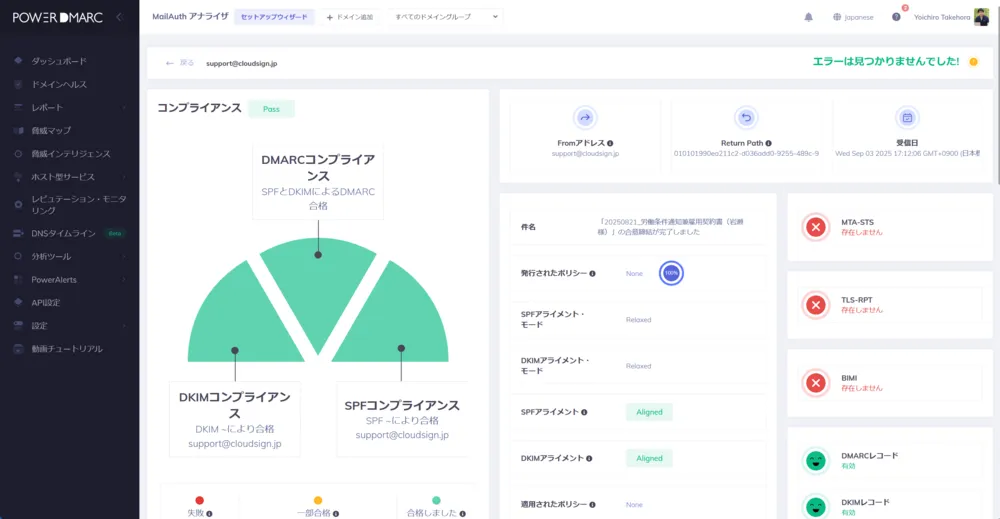Click the Pass compliance badge

(x=271, y=109)
